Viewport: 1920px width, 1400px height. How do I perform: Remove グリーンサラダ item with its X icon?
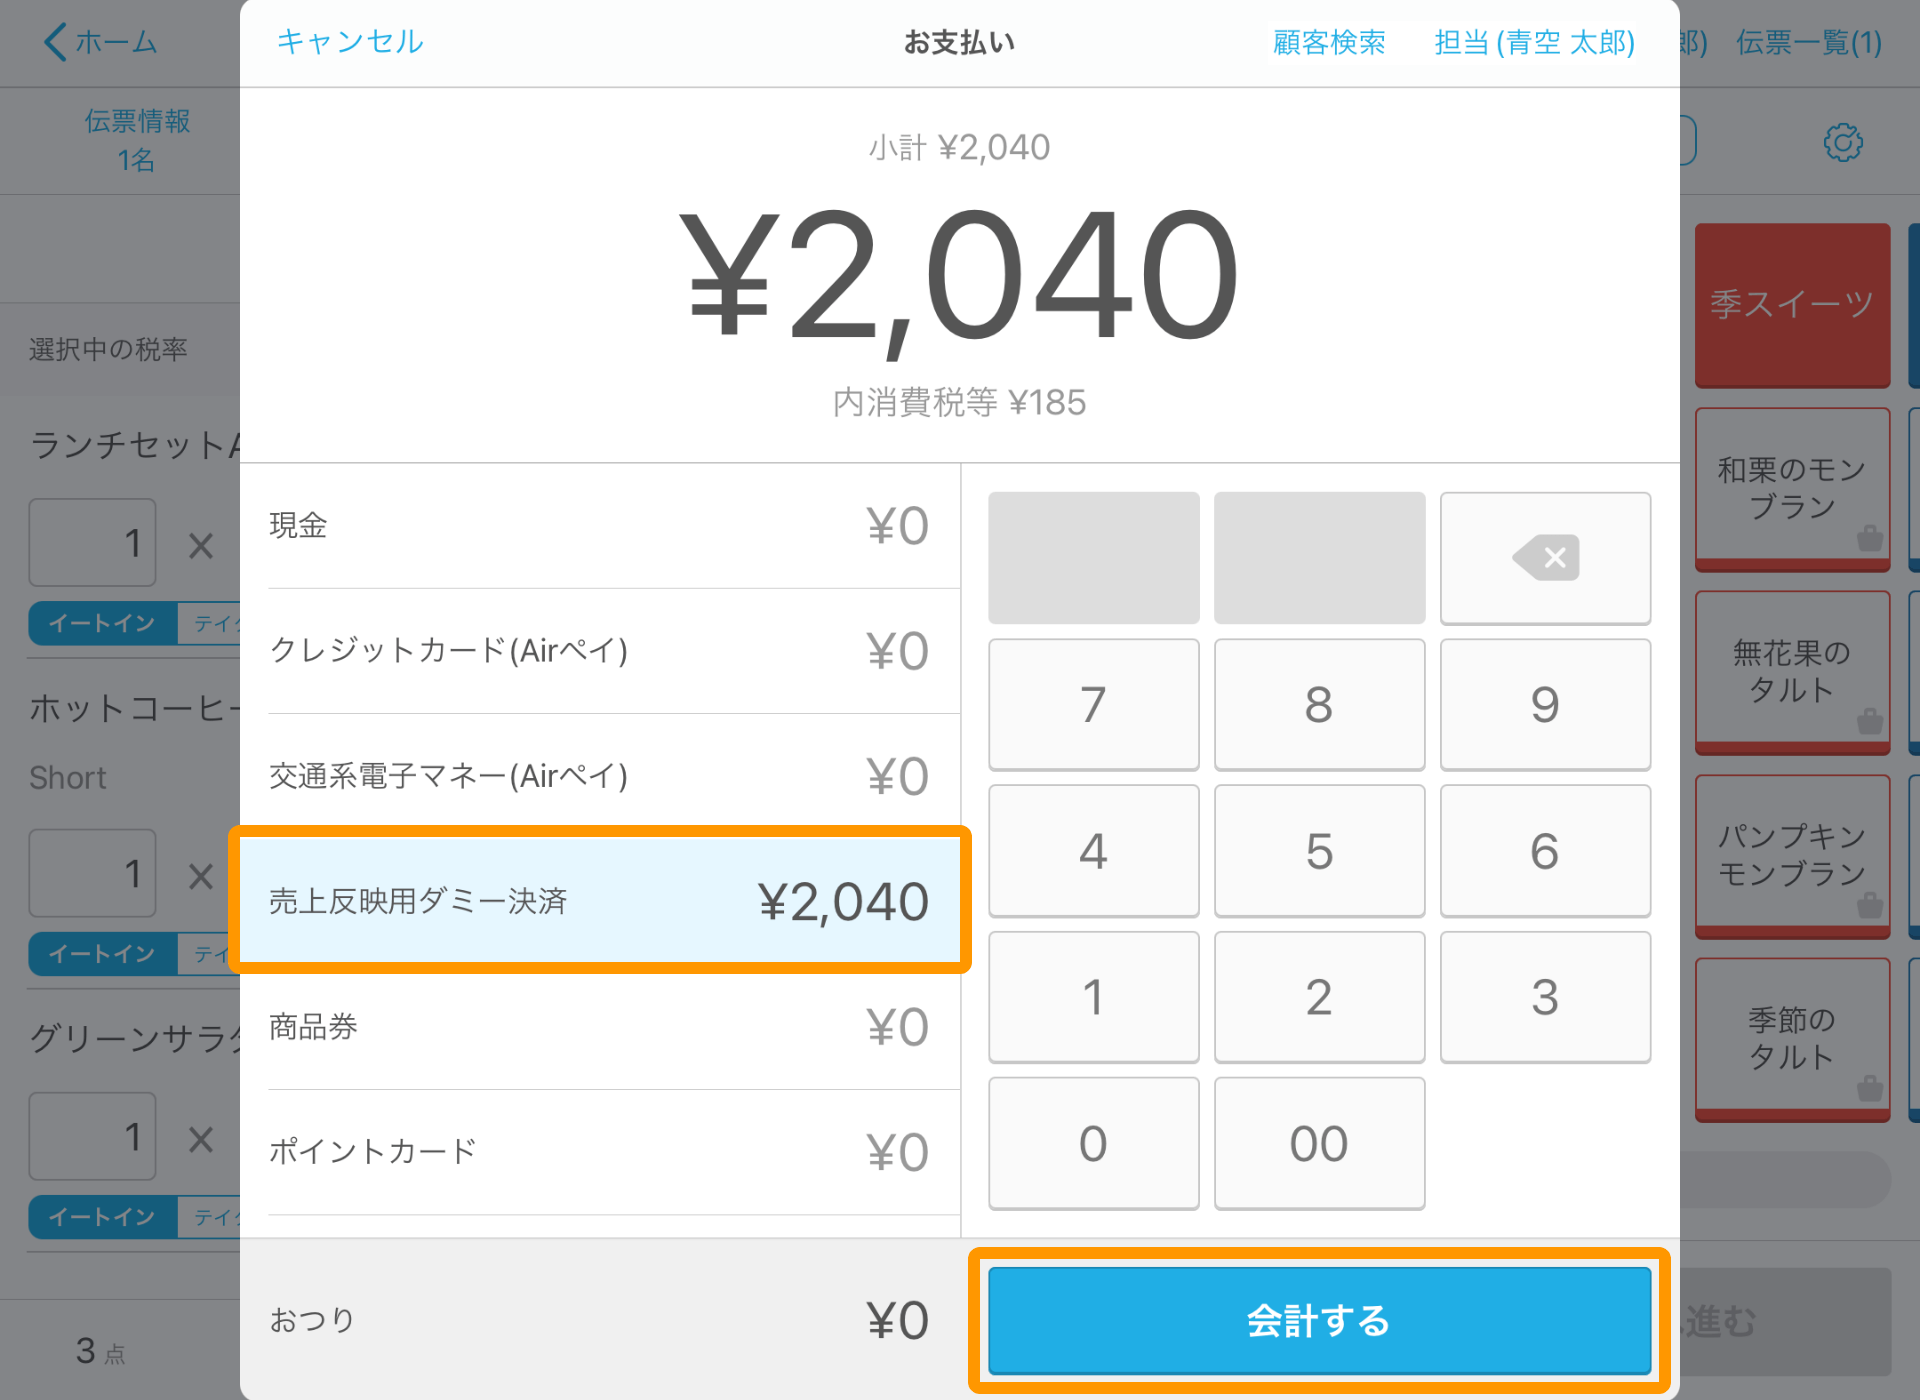pyautogui.click(x=201, y=1139)
